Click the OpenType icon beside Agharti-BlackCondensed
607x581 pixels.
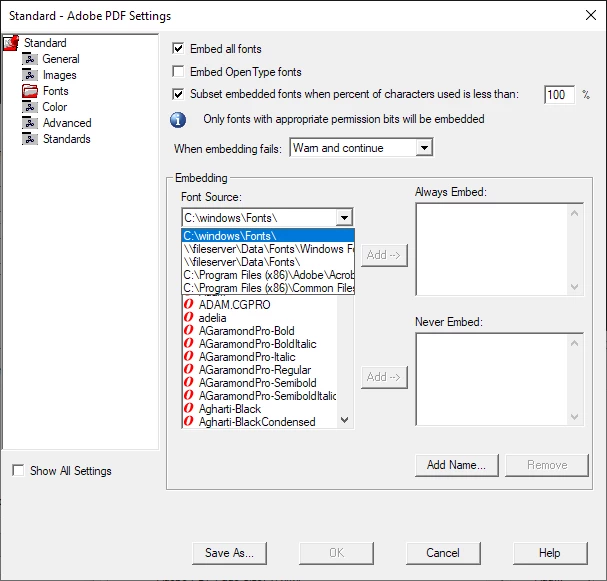(x=189, y=421)
